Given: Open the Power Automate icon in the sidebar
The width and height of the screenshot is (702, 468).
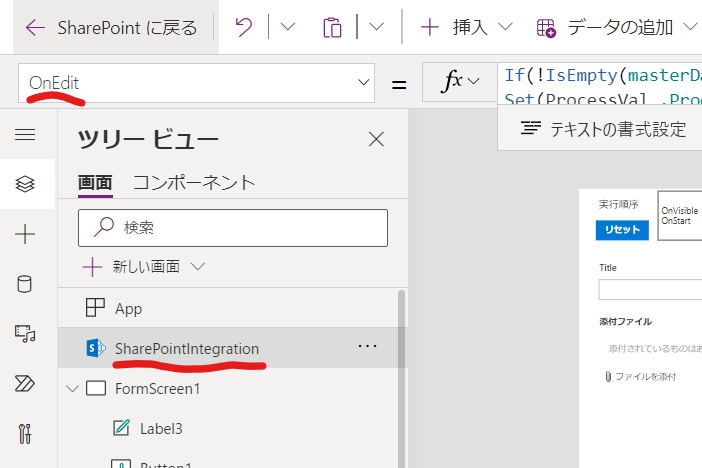Looking at the screenshot, I should [x=25, y=383].
